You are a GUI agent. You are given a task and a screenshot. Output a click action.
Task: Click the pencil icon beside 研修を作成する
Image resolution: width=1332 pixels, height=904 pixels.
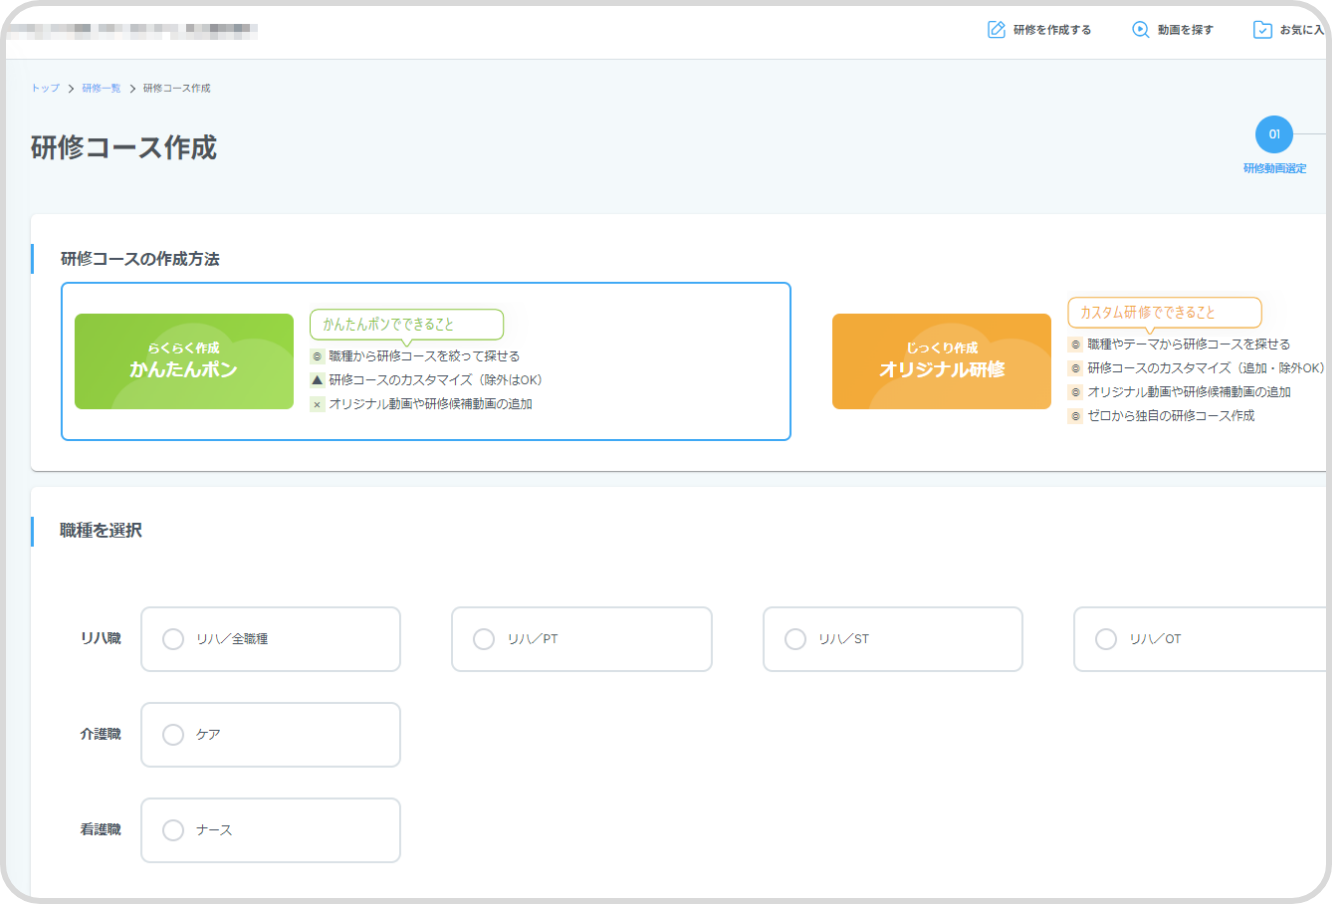[x=996, y=30]
